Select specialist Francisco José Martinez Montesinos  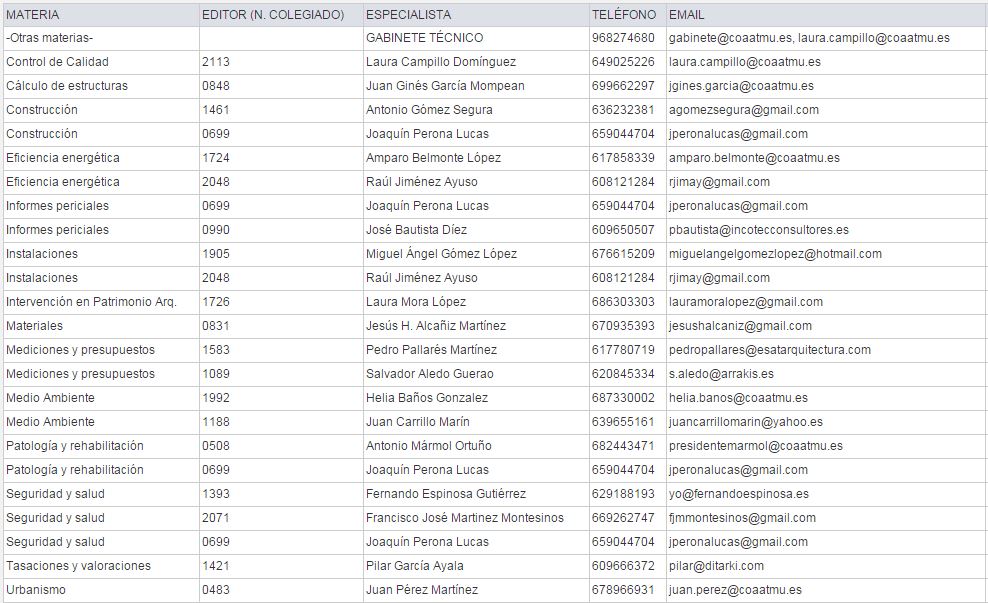point(465,518)
